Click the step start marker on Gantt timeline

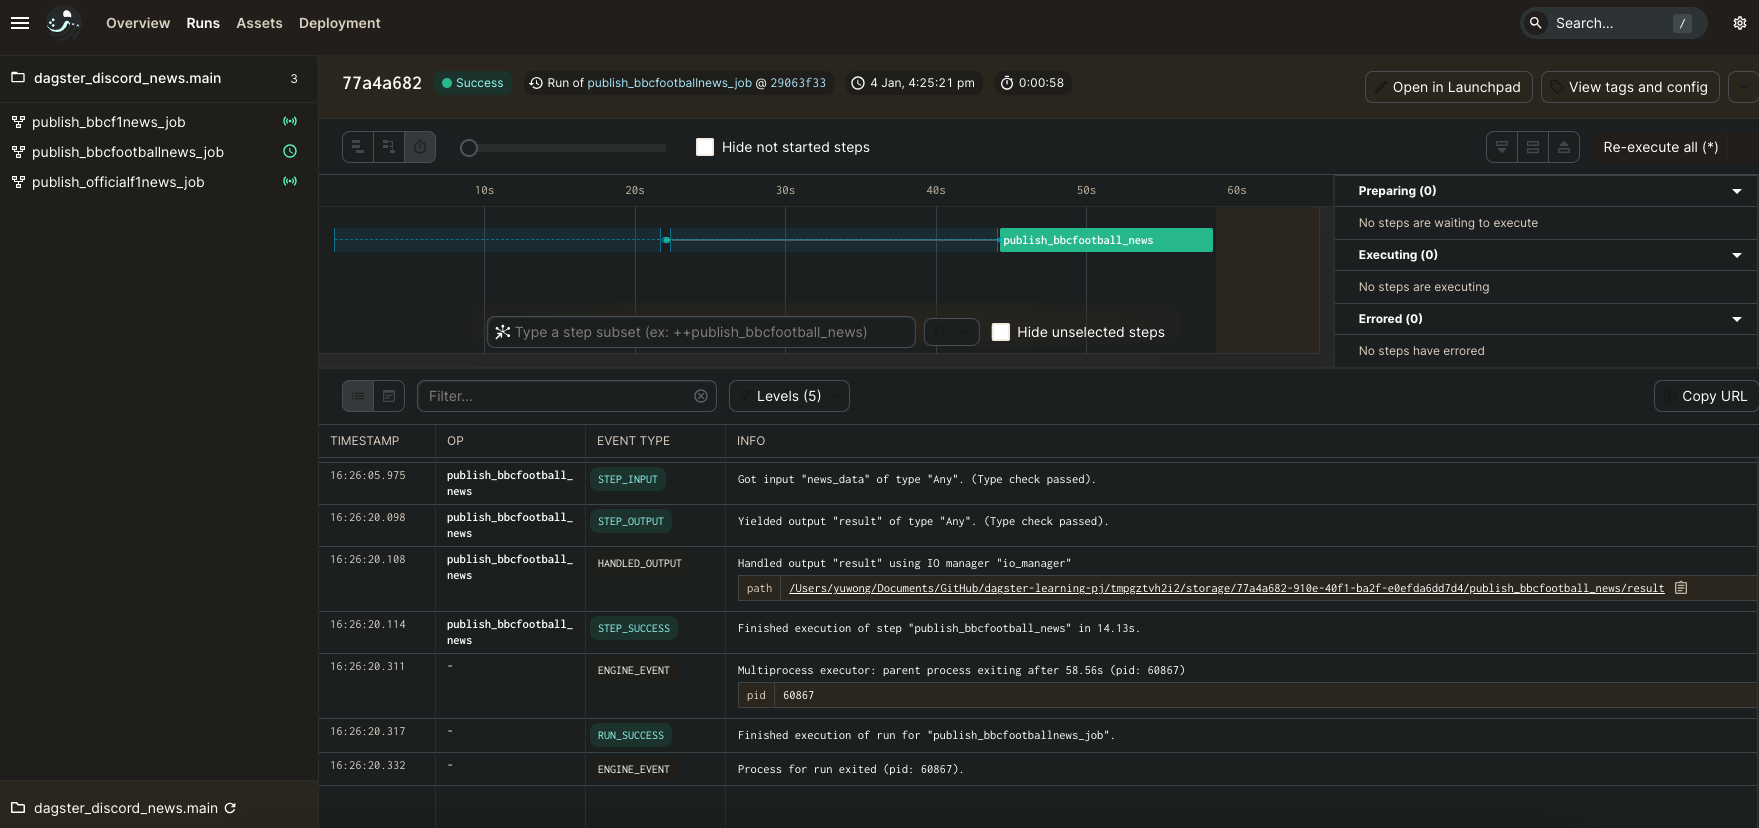[666, 240]
